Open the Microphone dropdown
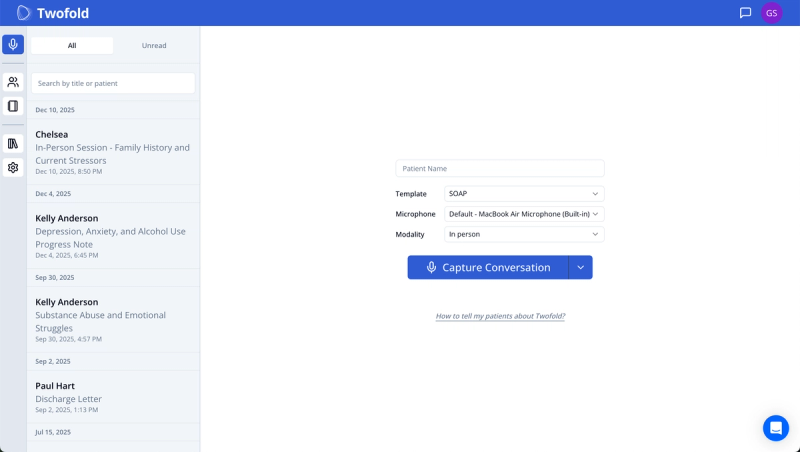The height and width of the screenshot is (452, 800). click(524, 214)
